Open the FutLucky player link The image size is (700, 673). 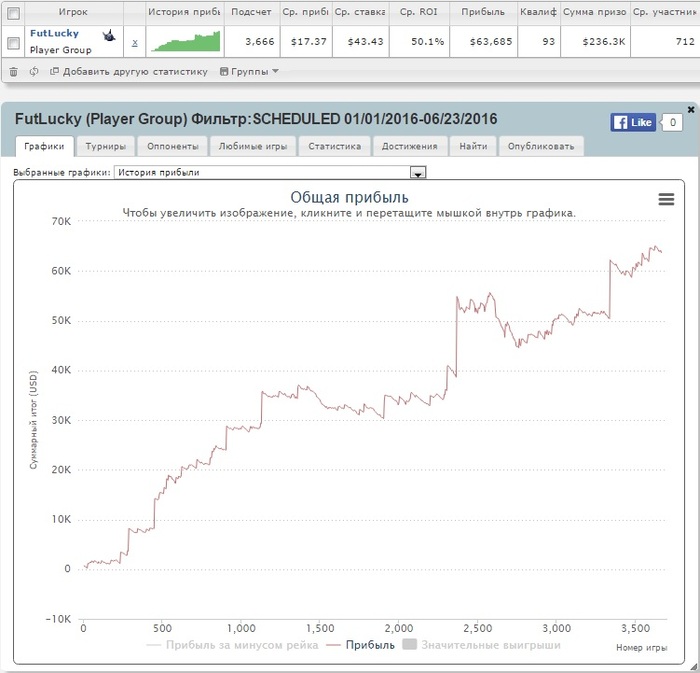tap(54, 33)
